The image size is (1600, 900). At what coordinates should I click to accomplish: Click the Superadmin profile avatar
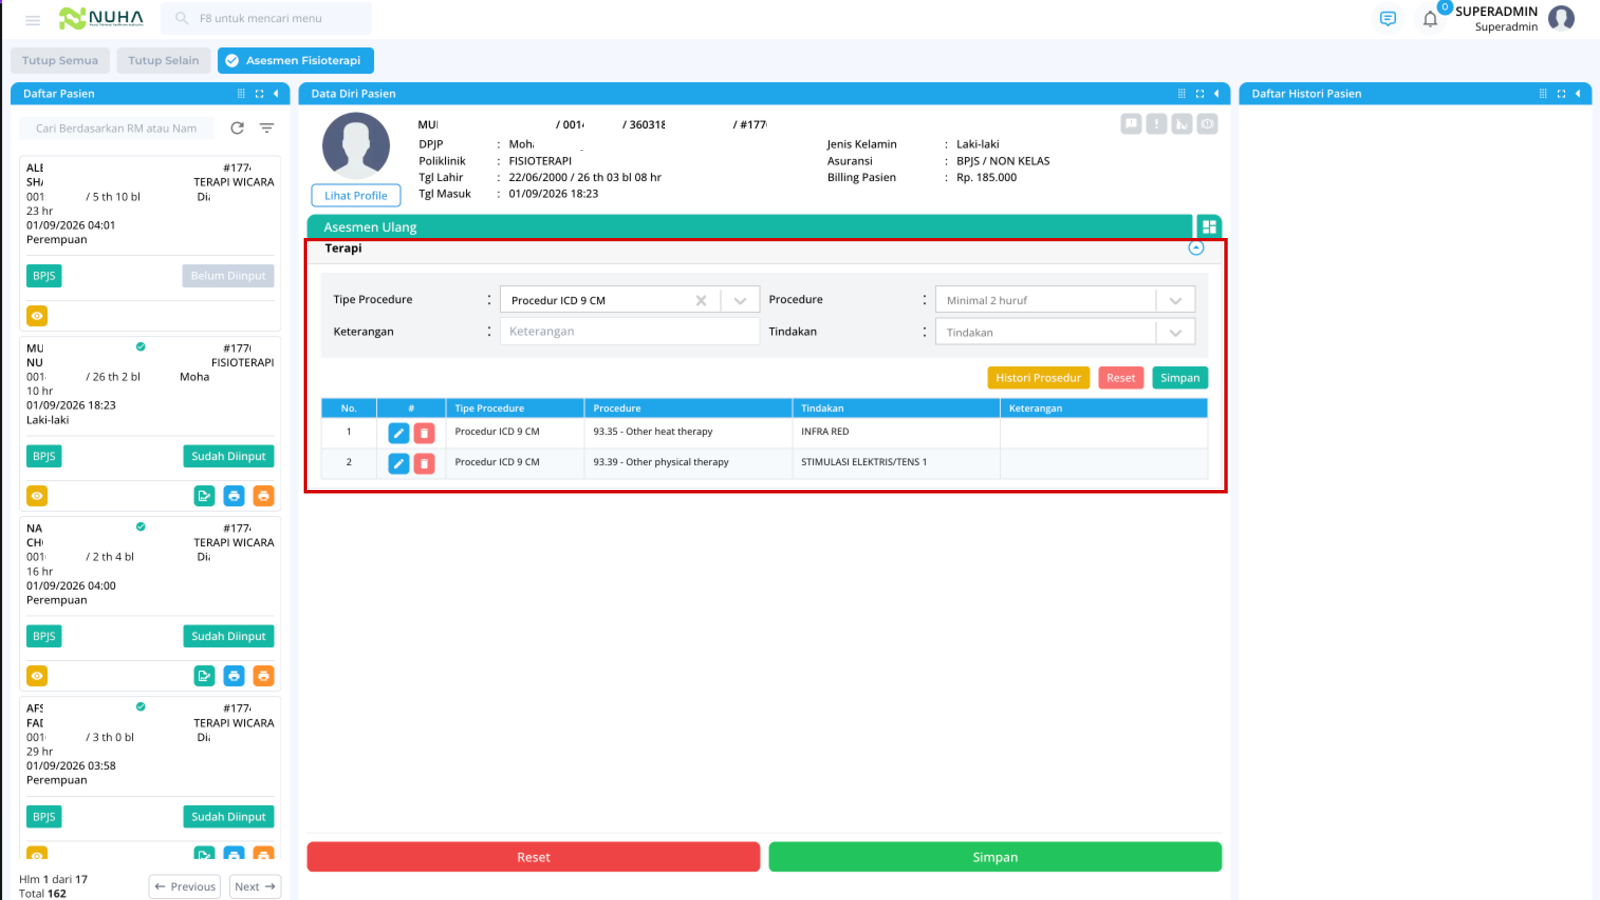[x=1561, y=18]
